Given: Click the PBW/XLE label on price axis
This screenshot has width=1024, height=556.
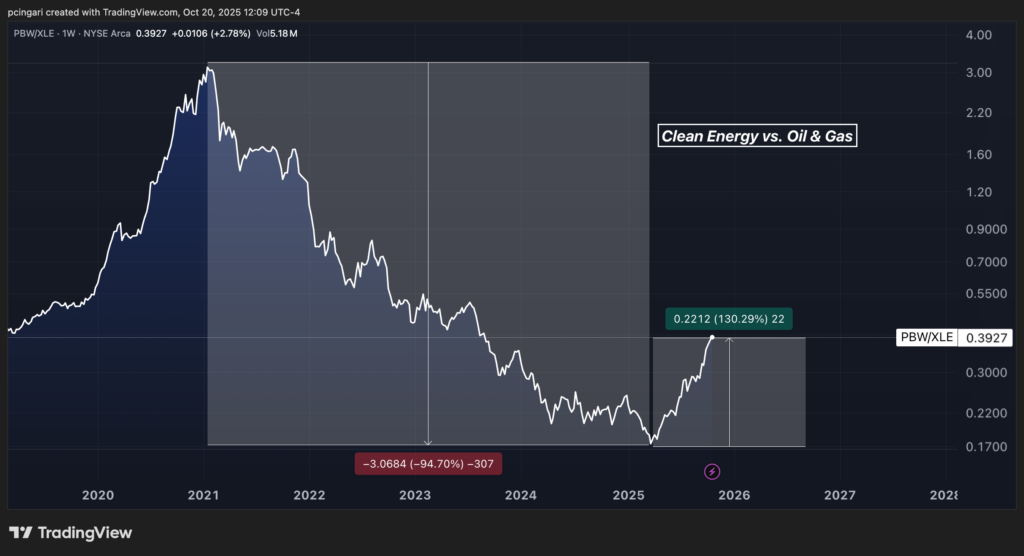Looking at the screenshot, I should [x=926, y=338].
